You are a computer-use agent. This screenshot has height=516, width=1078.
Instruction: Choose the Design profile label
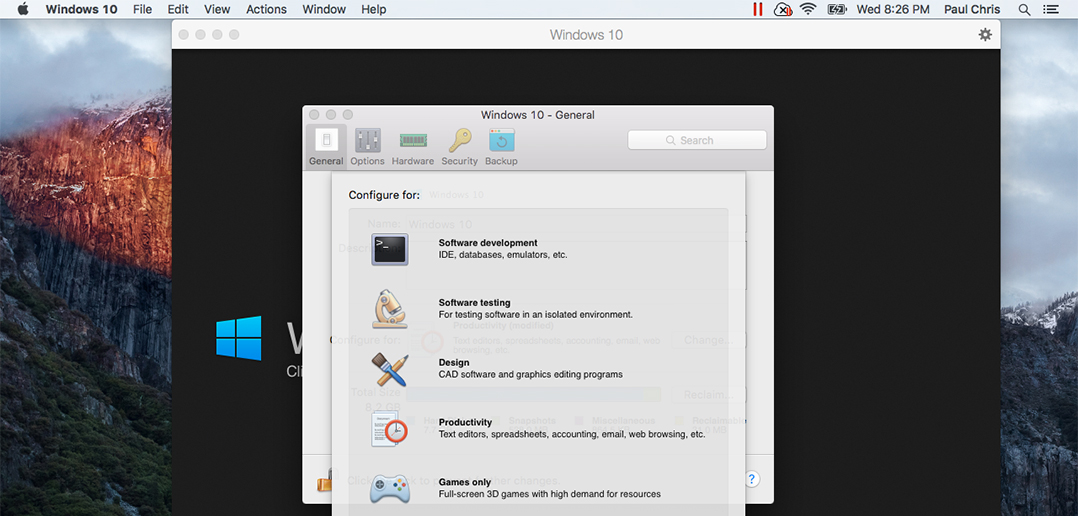click(x=454, y=362)
